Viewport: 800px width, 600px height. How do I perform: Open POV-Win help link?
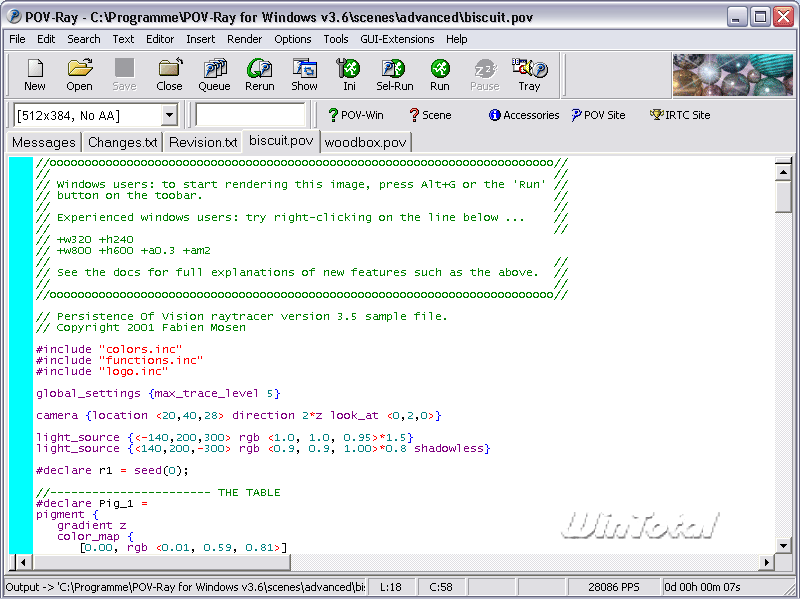coord(356,115)
